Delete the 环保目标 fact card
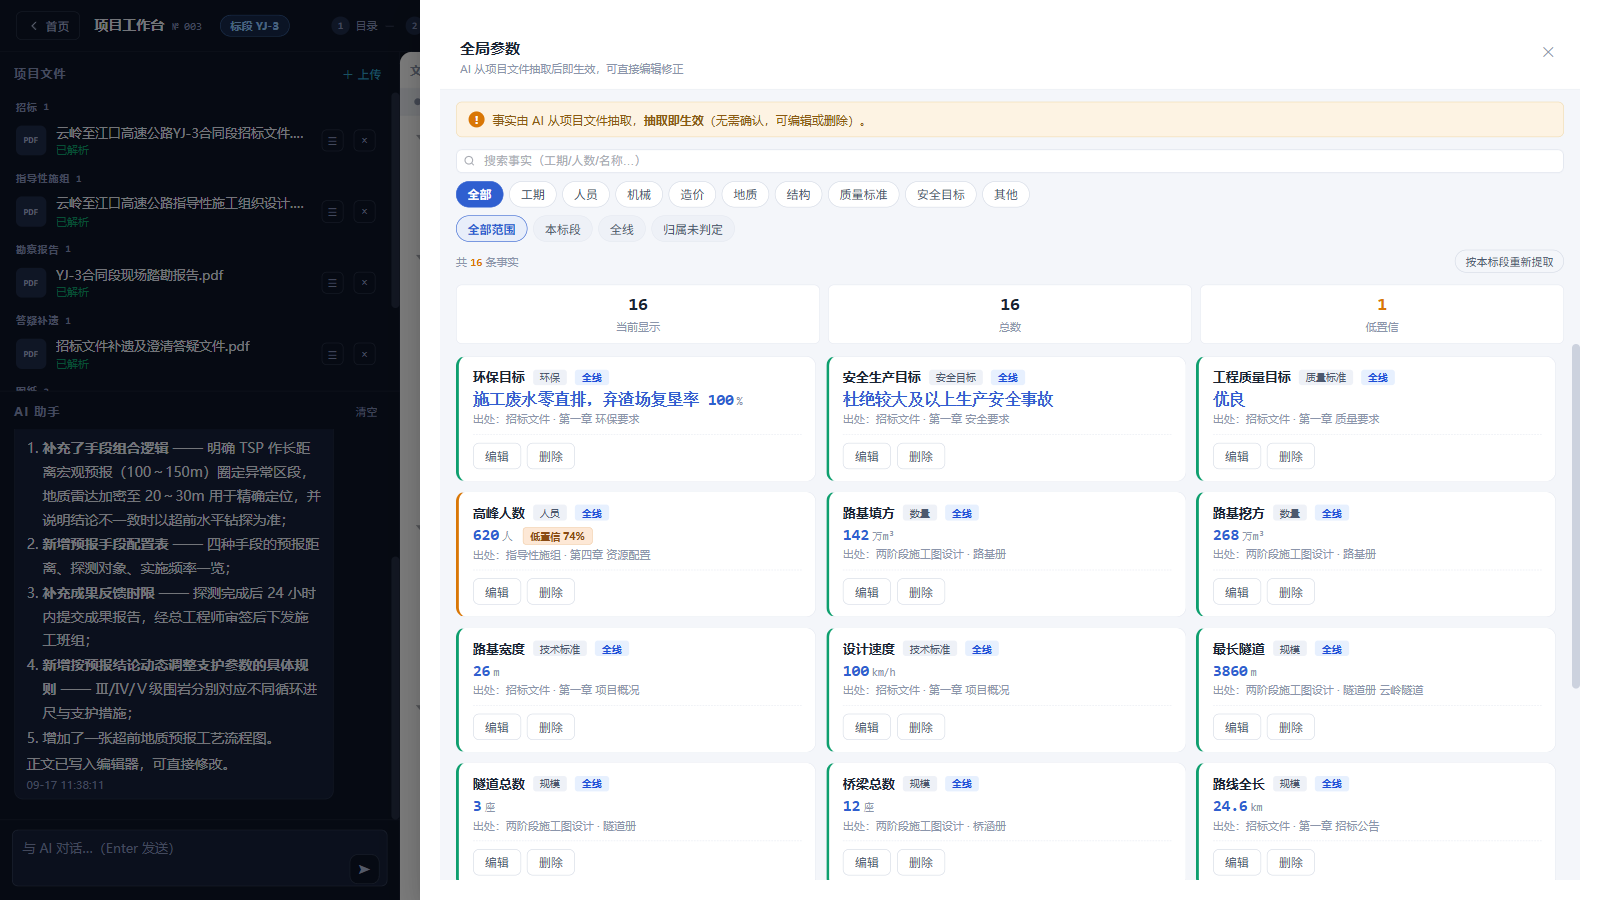Image resolution: width=1600 pixels, height=900 pixels. [551, 457]
